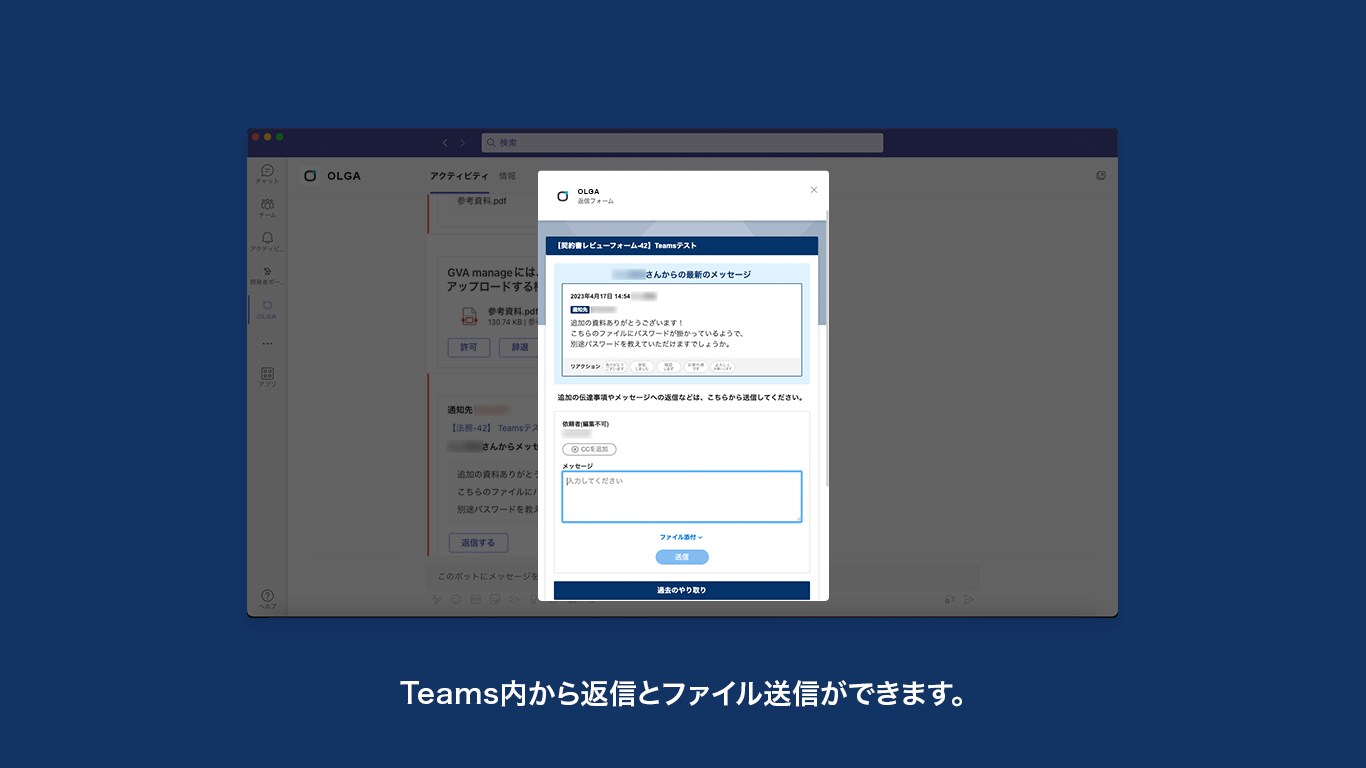Click the third reaction chip in the message card
The width and height of the screenshot is (1366, 768).
click(x=668, y=367)
